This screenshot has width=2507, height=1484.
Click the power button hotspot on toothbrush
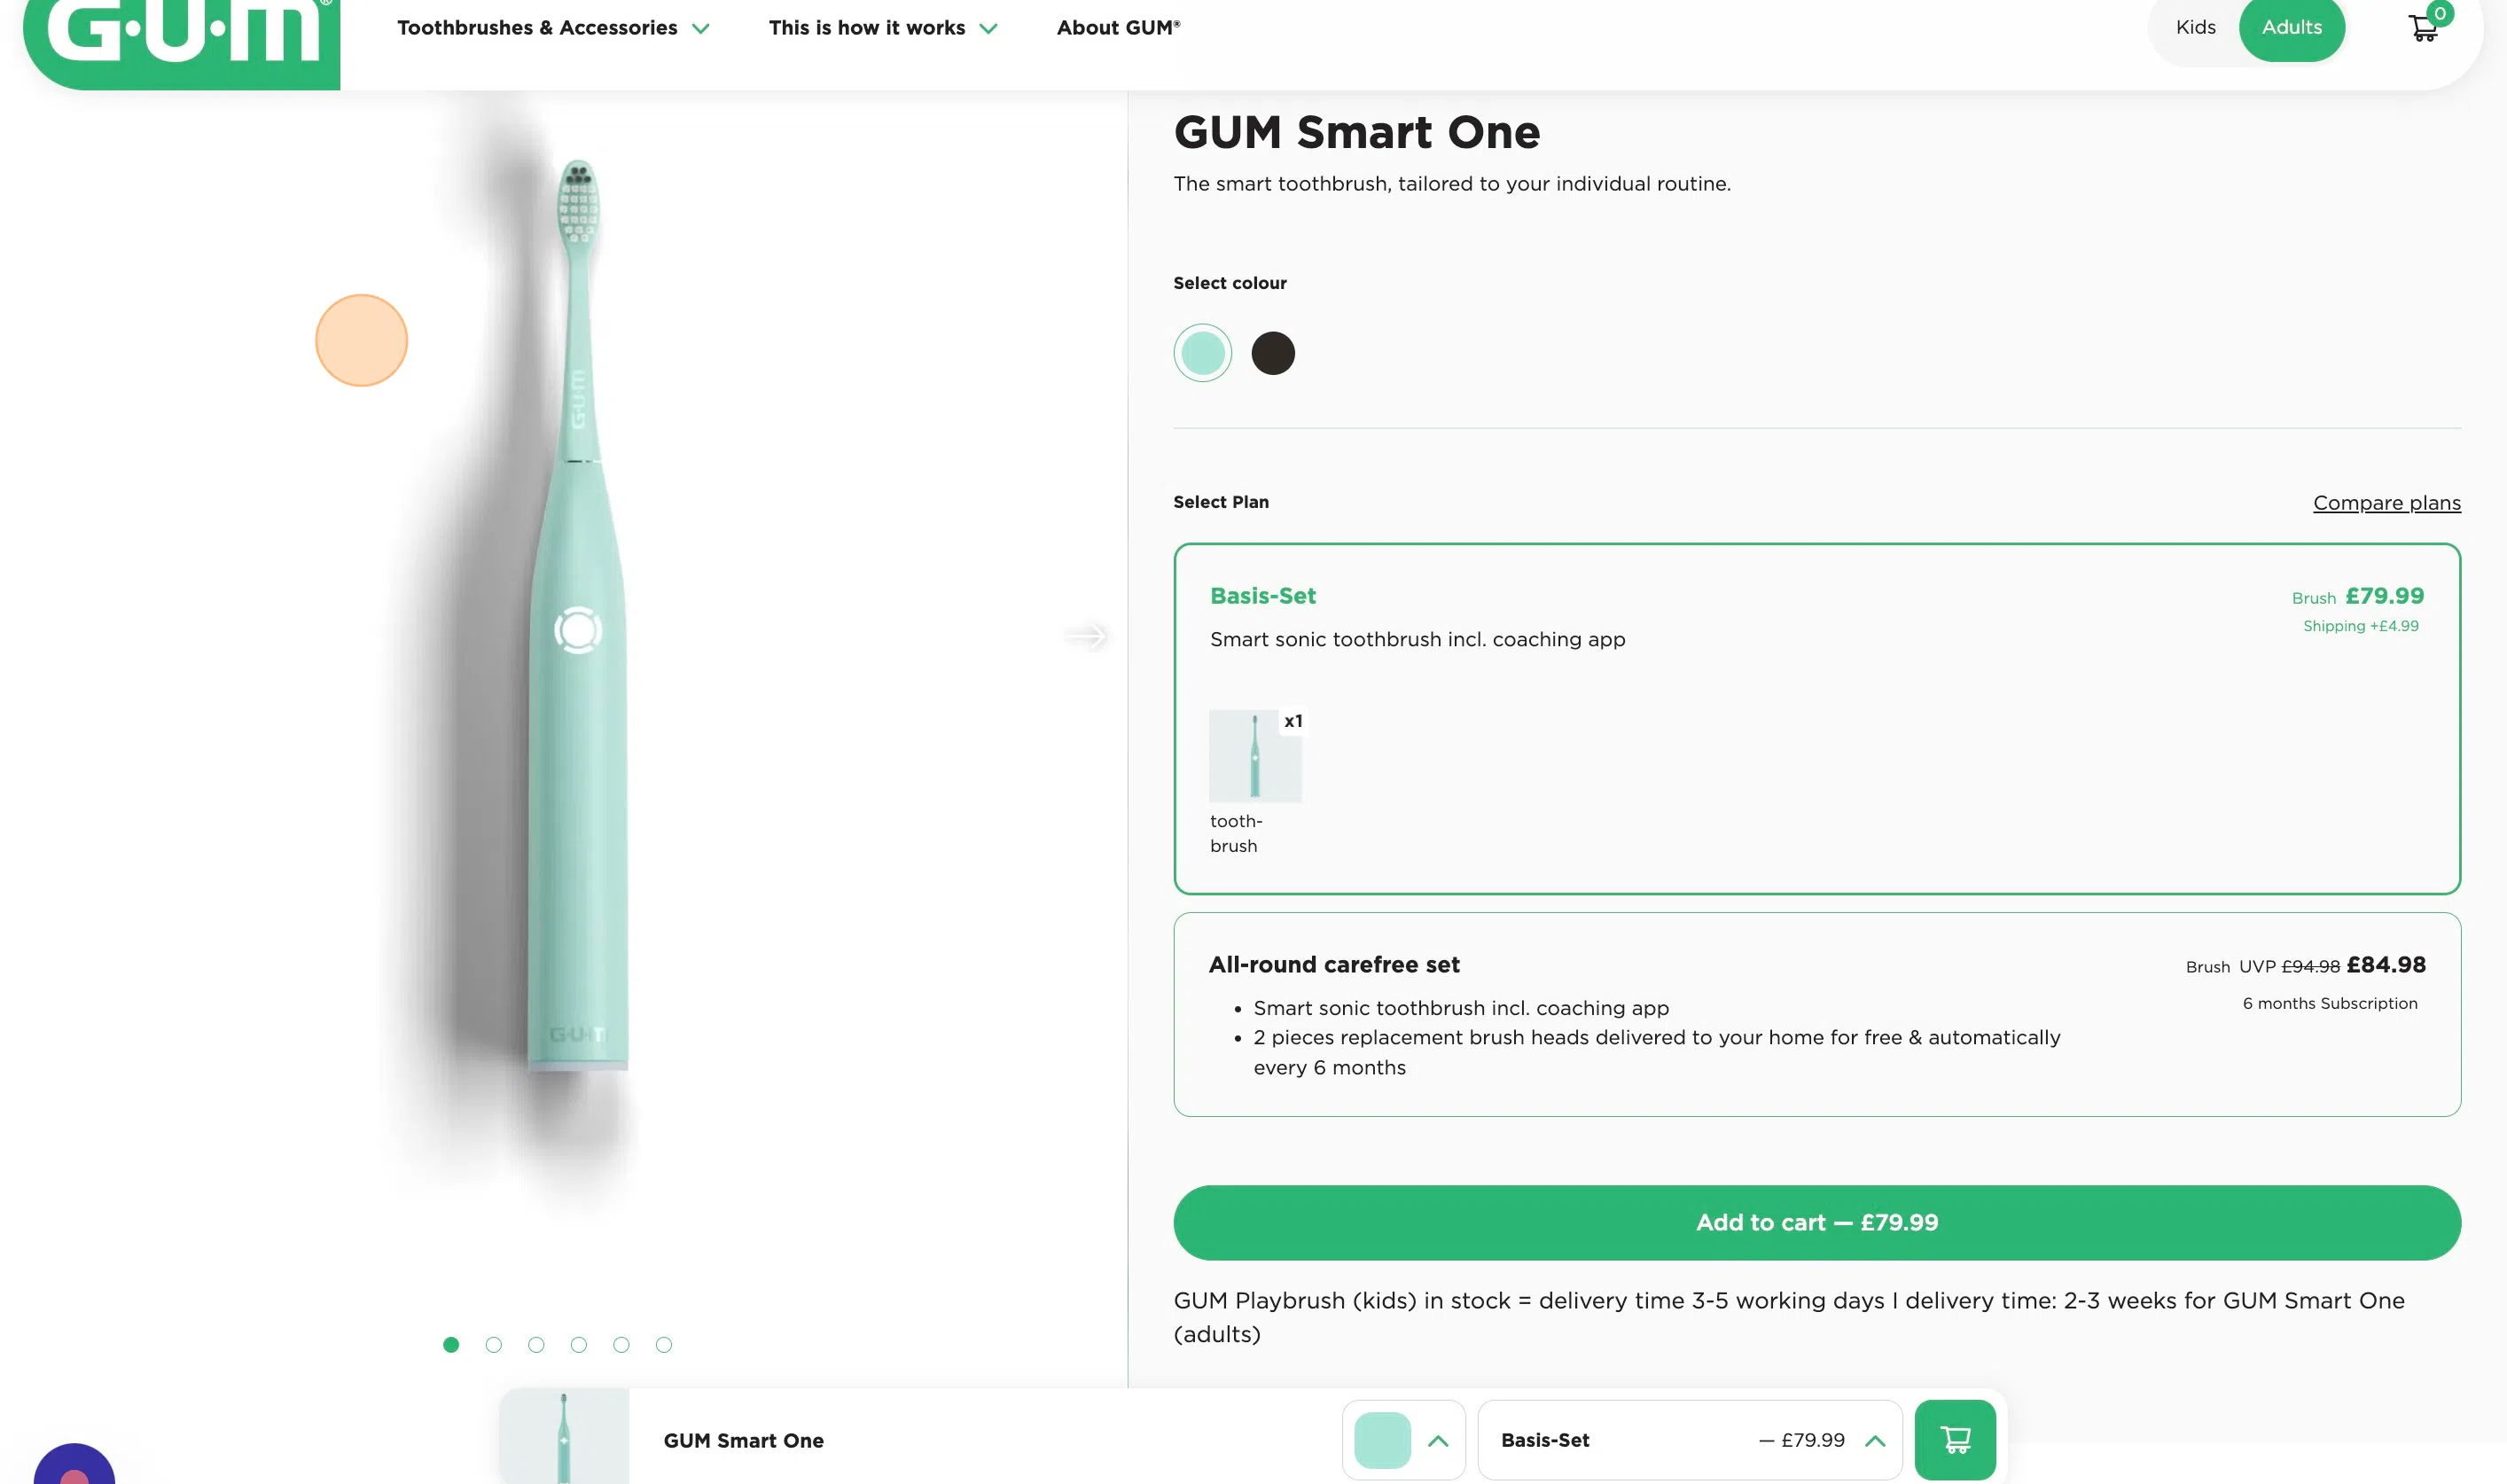pos(578,630)
